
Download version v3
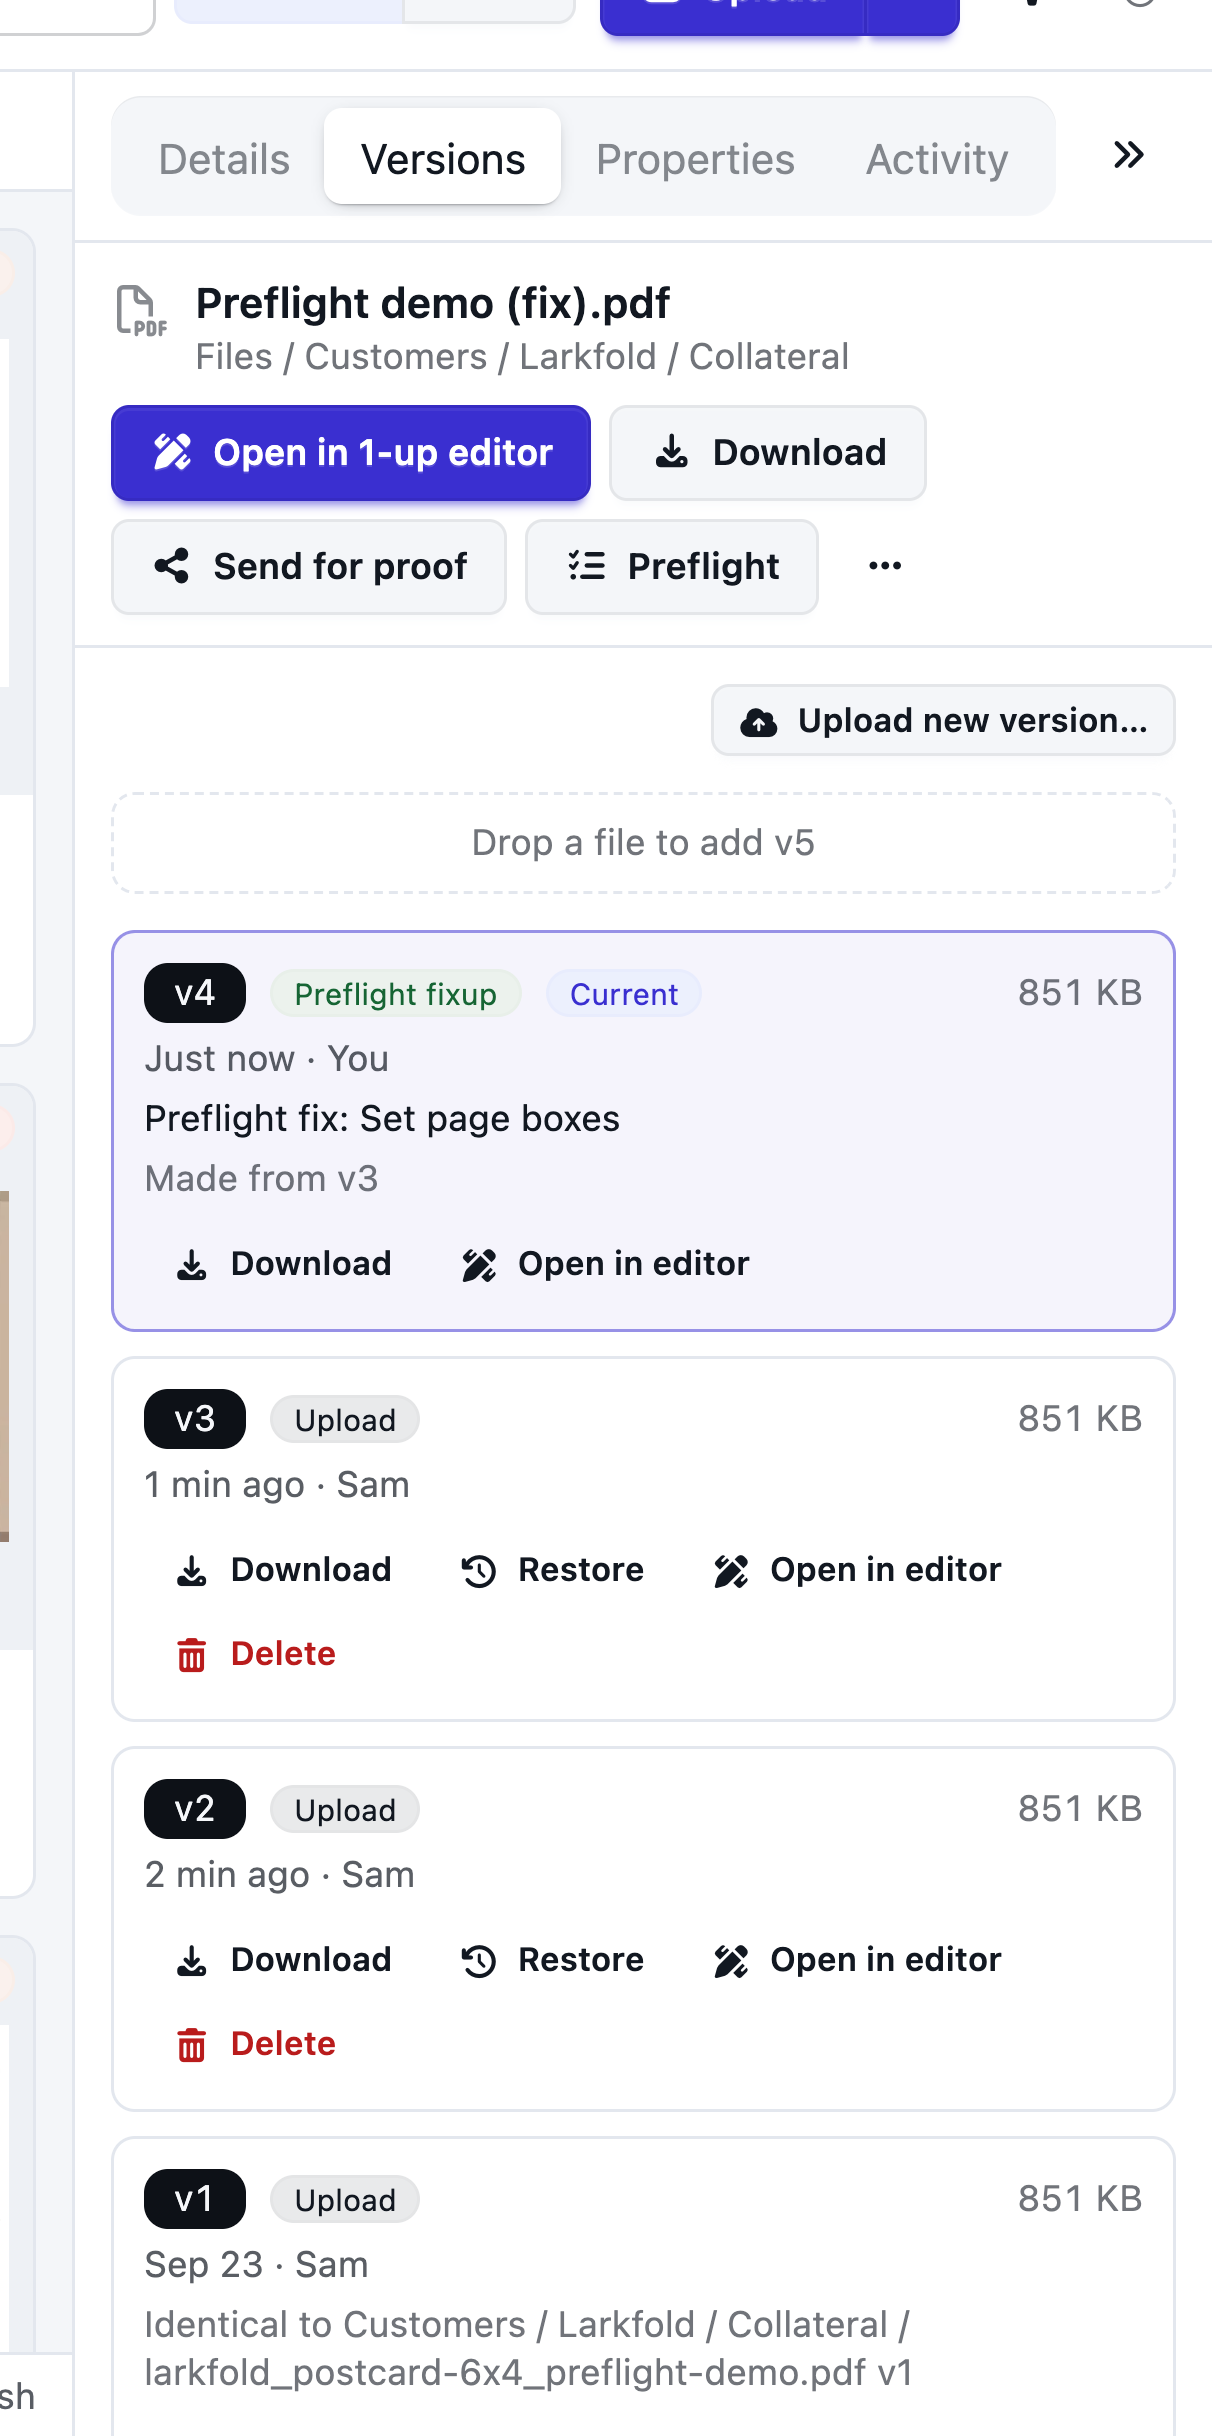coord(284,1570)
